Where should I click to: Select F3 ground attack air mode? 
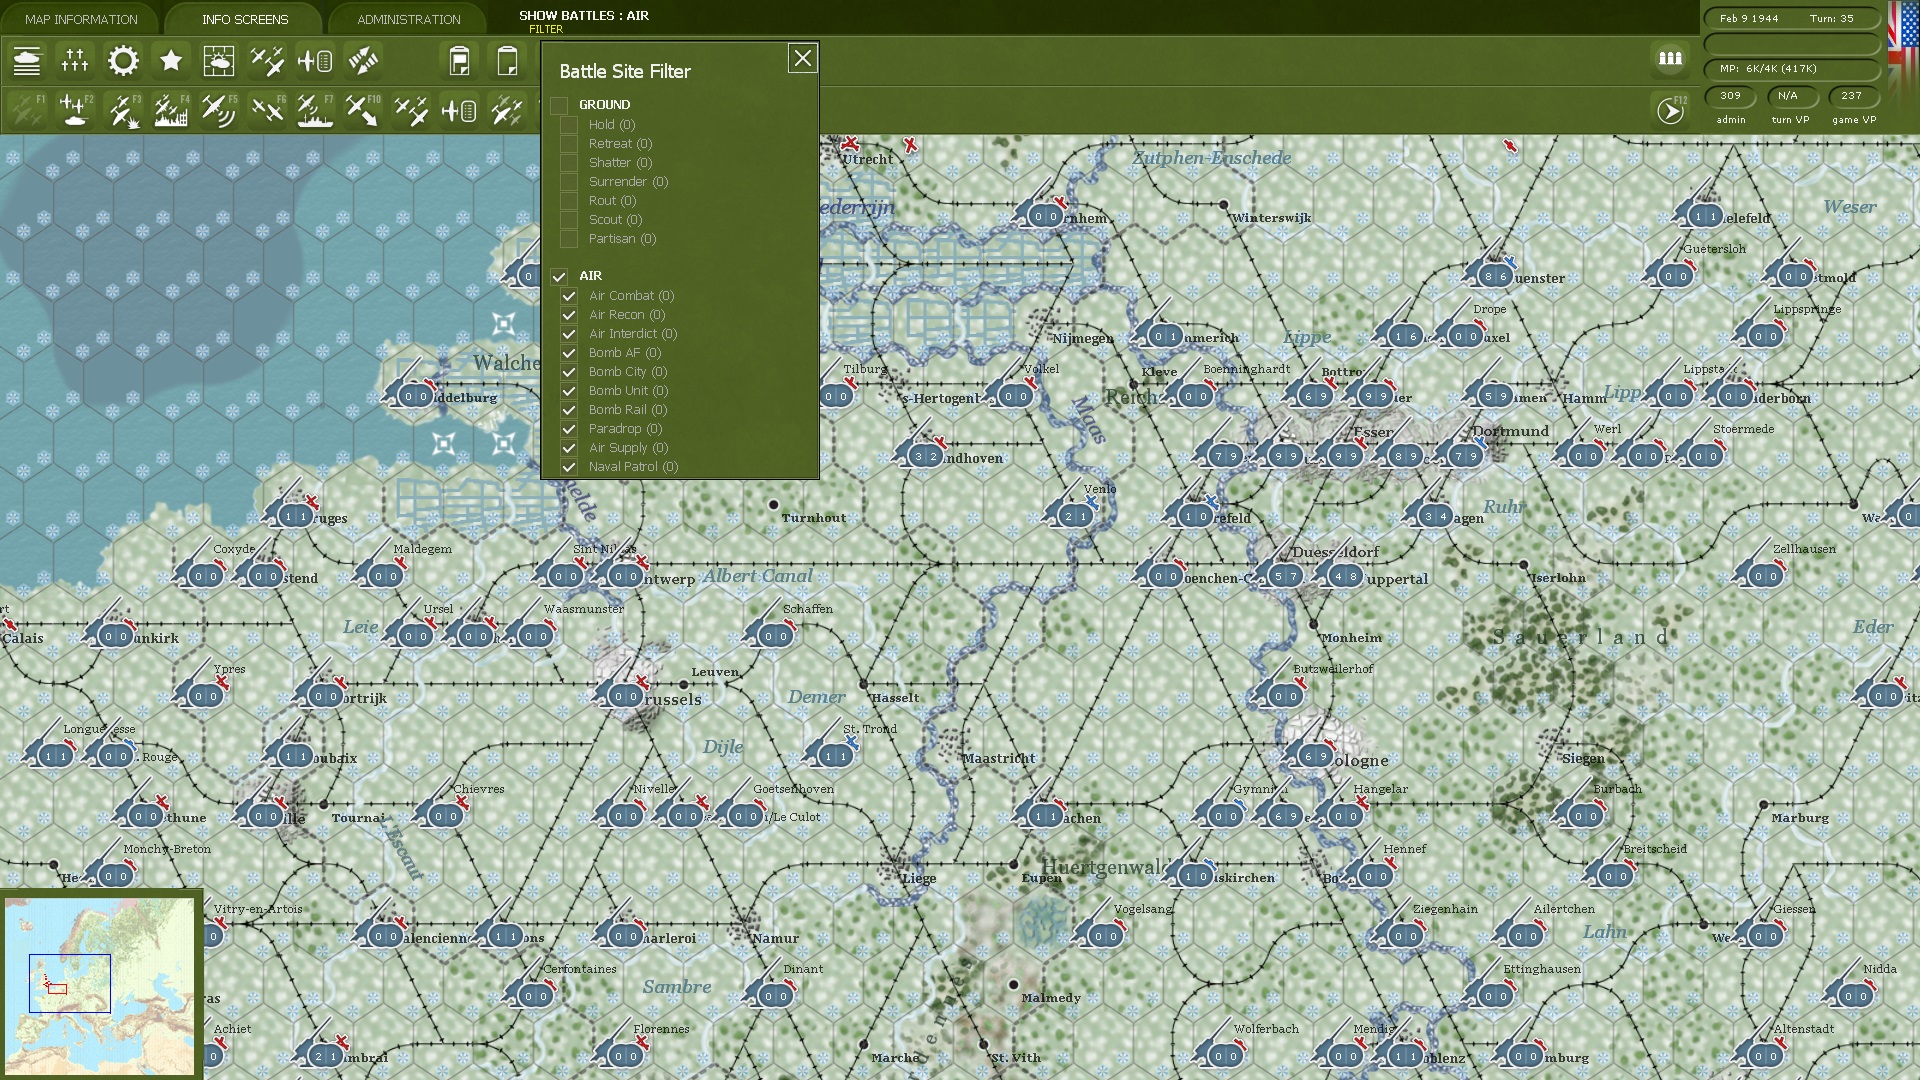click(x=123, y=110)
